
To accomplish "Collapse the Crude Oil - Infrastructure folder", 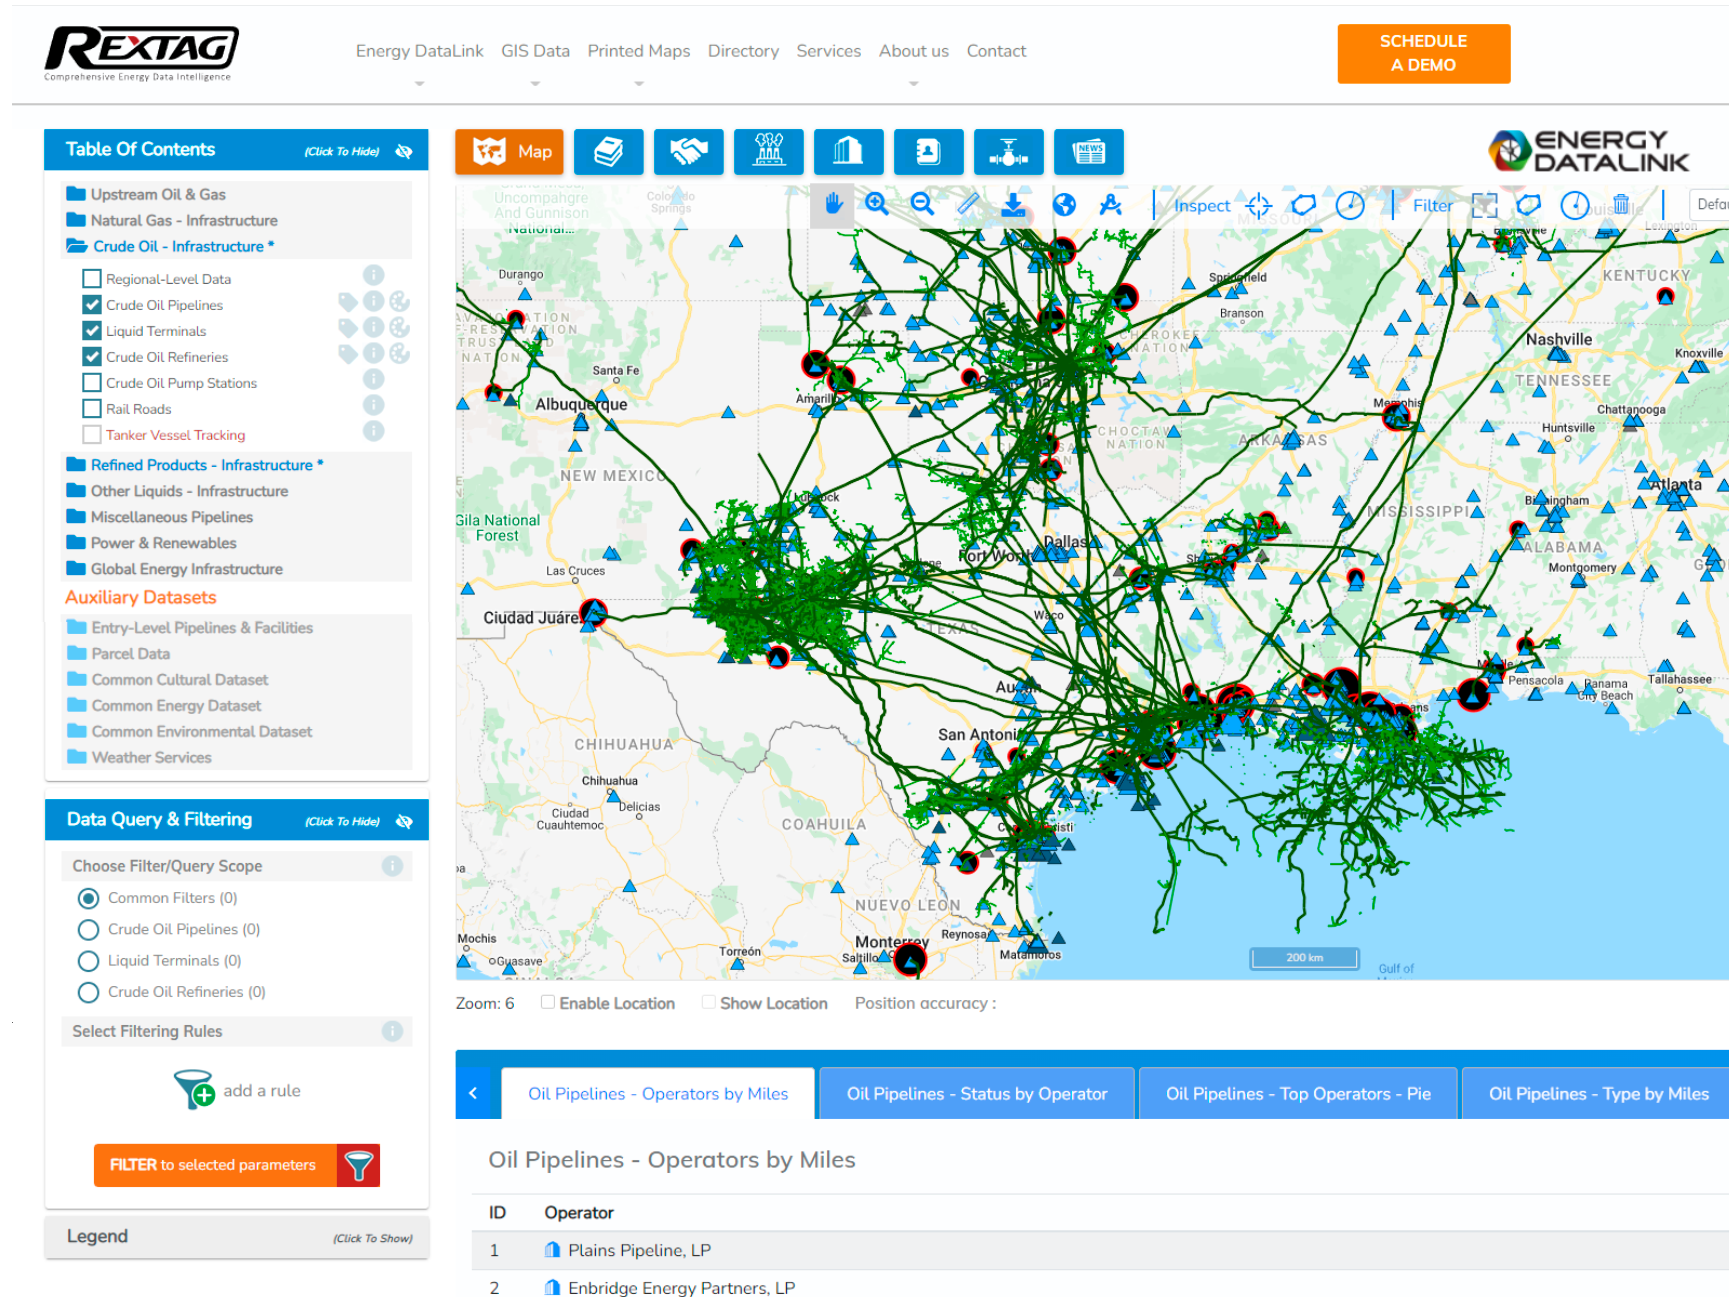I will click(x=170, y=246).
